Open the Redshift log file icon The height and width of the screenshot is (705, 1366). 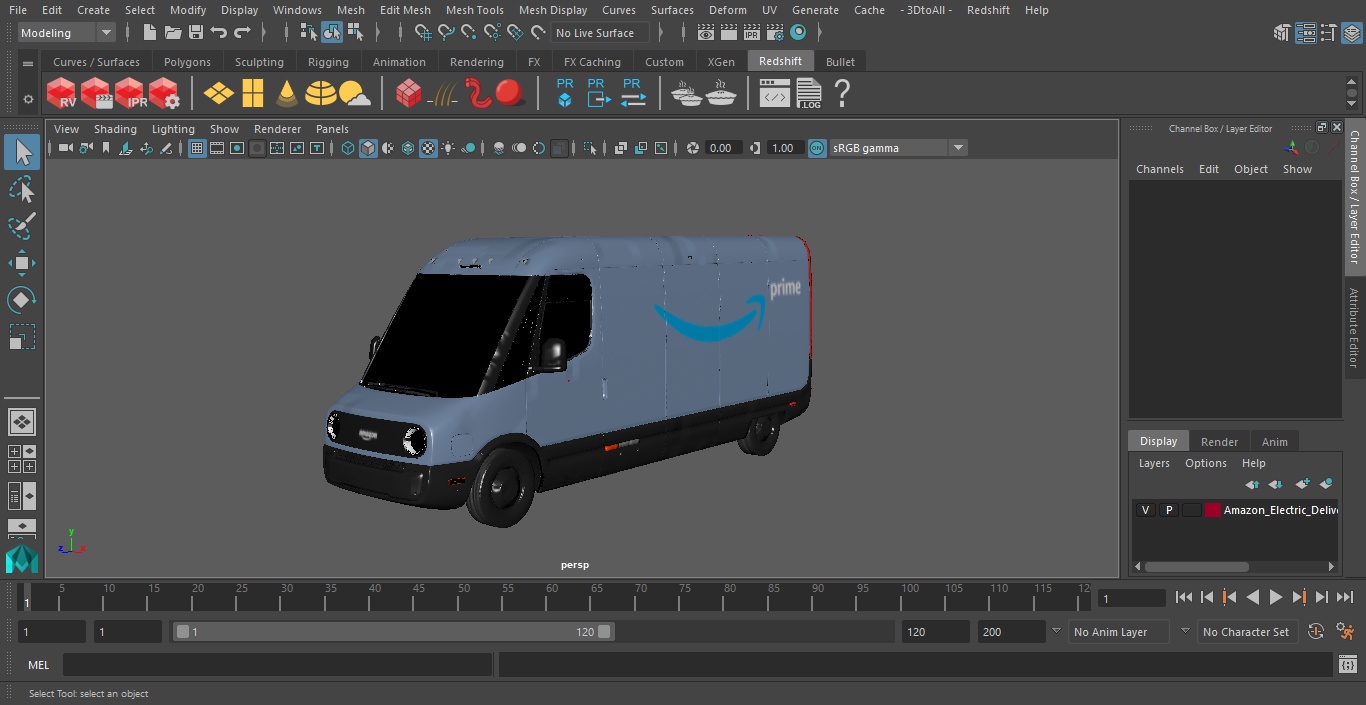click(808, 94)
